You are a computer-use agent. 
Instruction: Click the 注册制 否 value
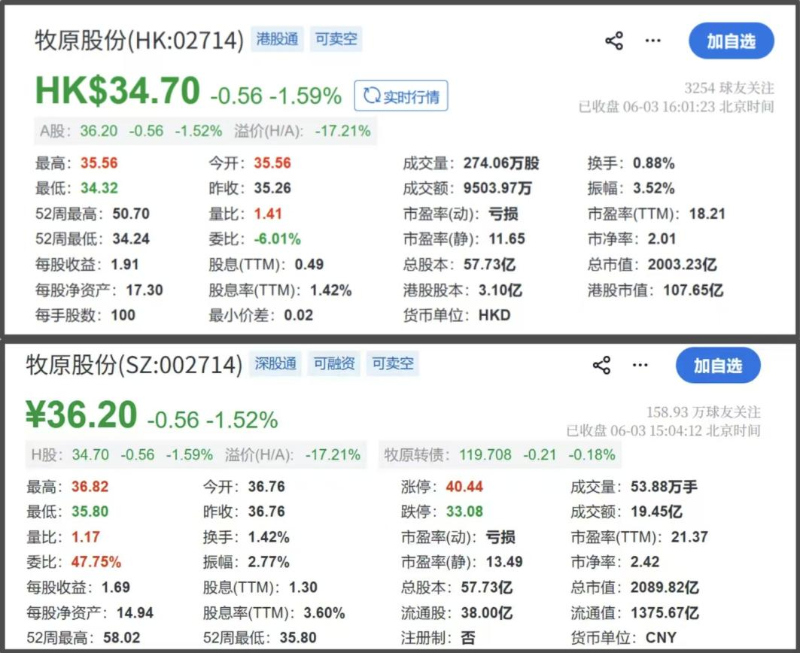[468, 638]
